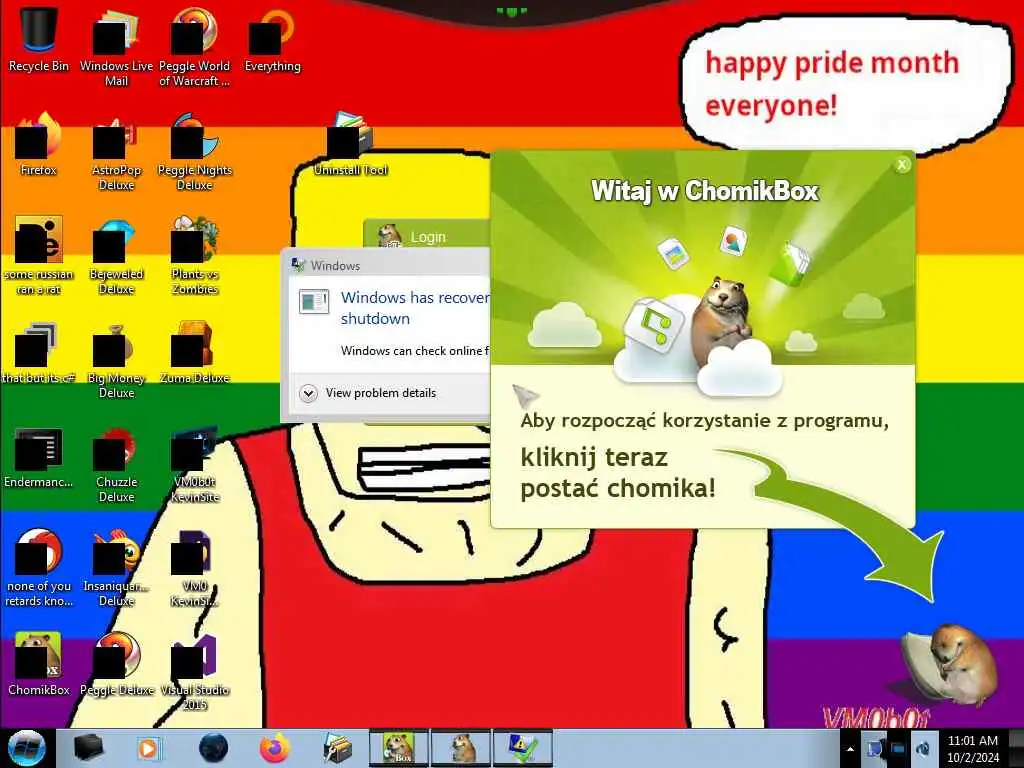Viewport: 1024px width, 768px height.
Task: Select the Endermanc... desktop icon
Action: coord(39,457)
